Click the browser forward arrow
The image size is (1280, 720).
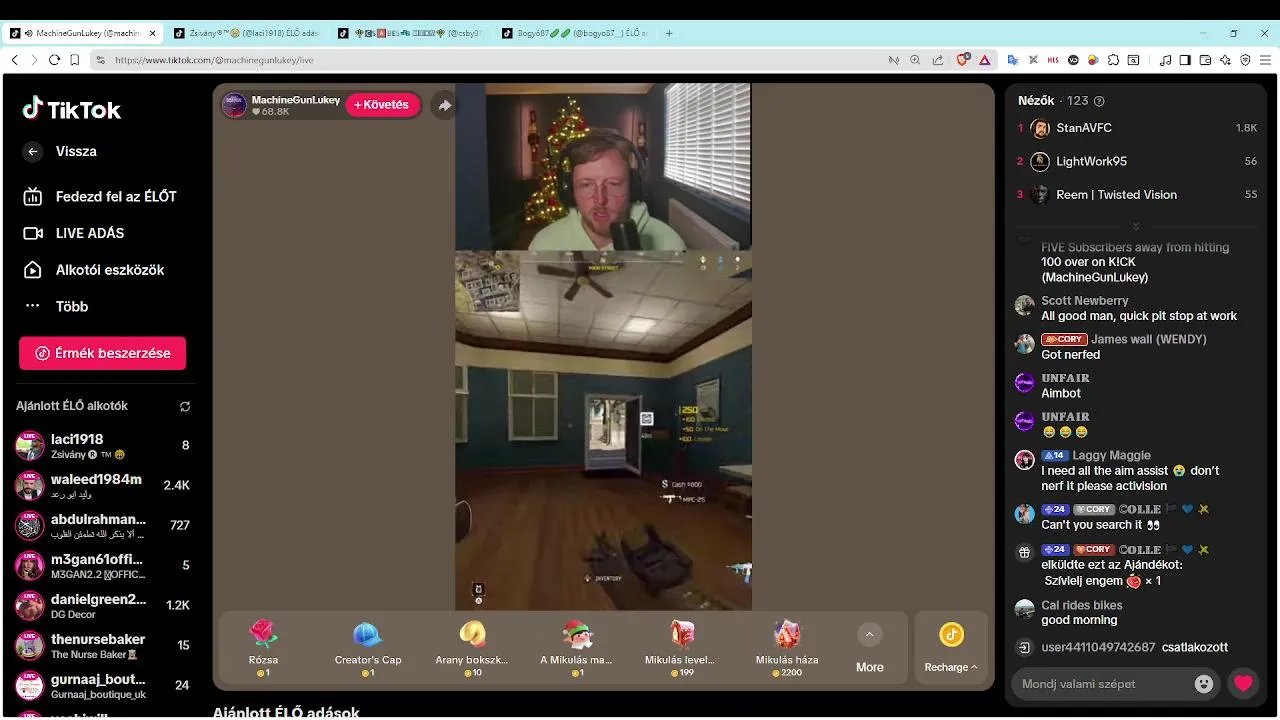point(34,60)
